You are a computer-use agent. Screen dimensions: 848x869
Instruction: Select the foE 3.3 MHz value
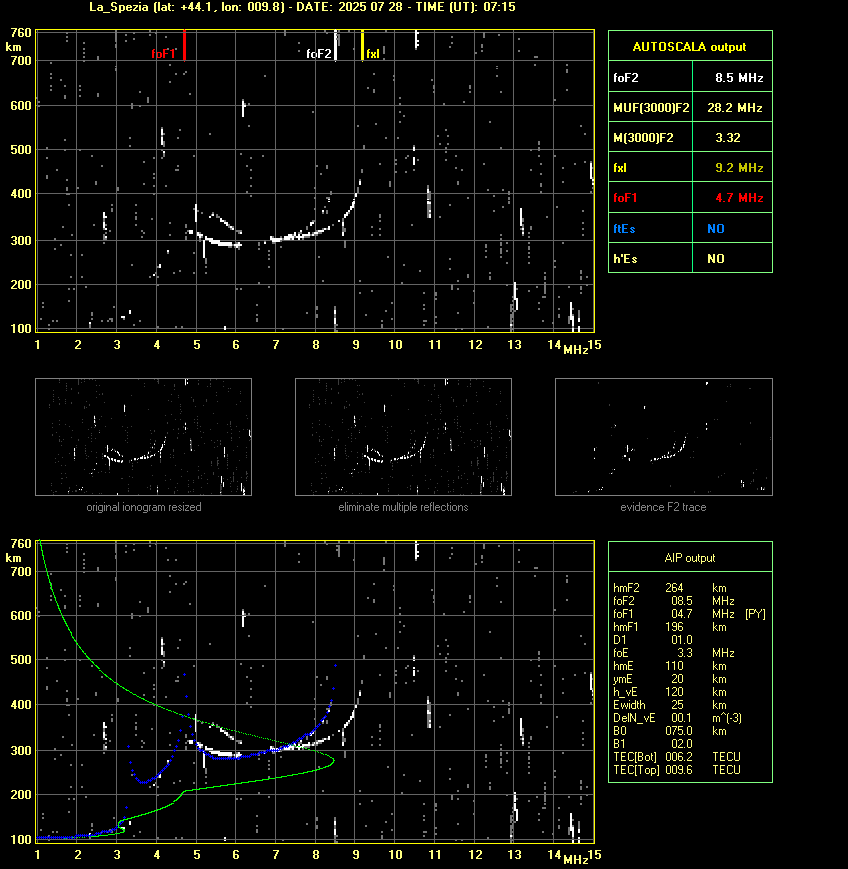(x=684, y=653)
